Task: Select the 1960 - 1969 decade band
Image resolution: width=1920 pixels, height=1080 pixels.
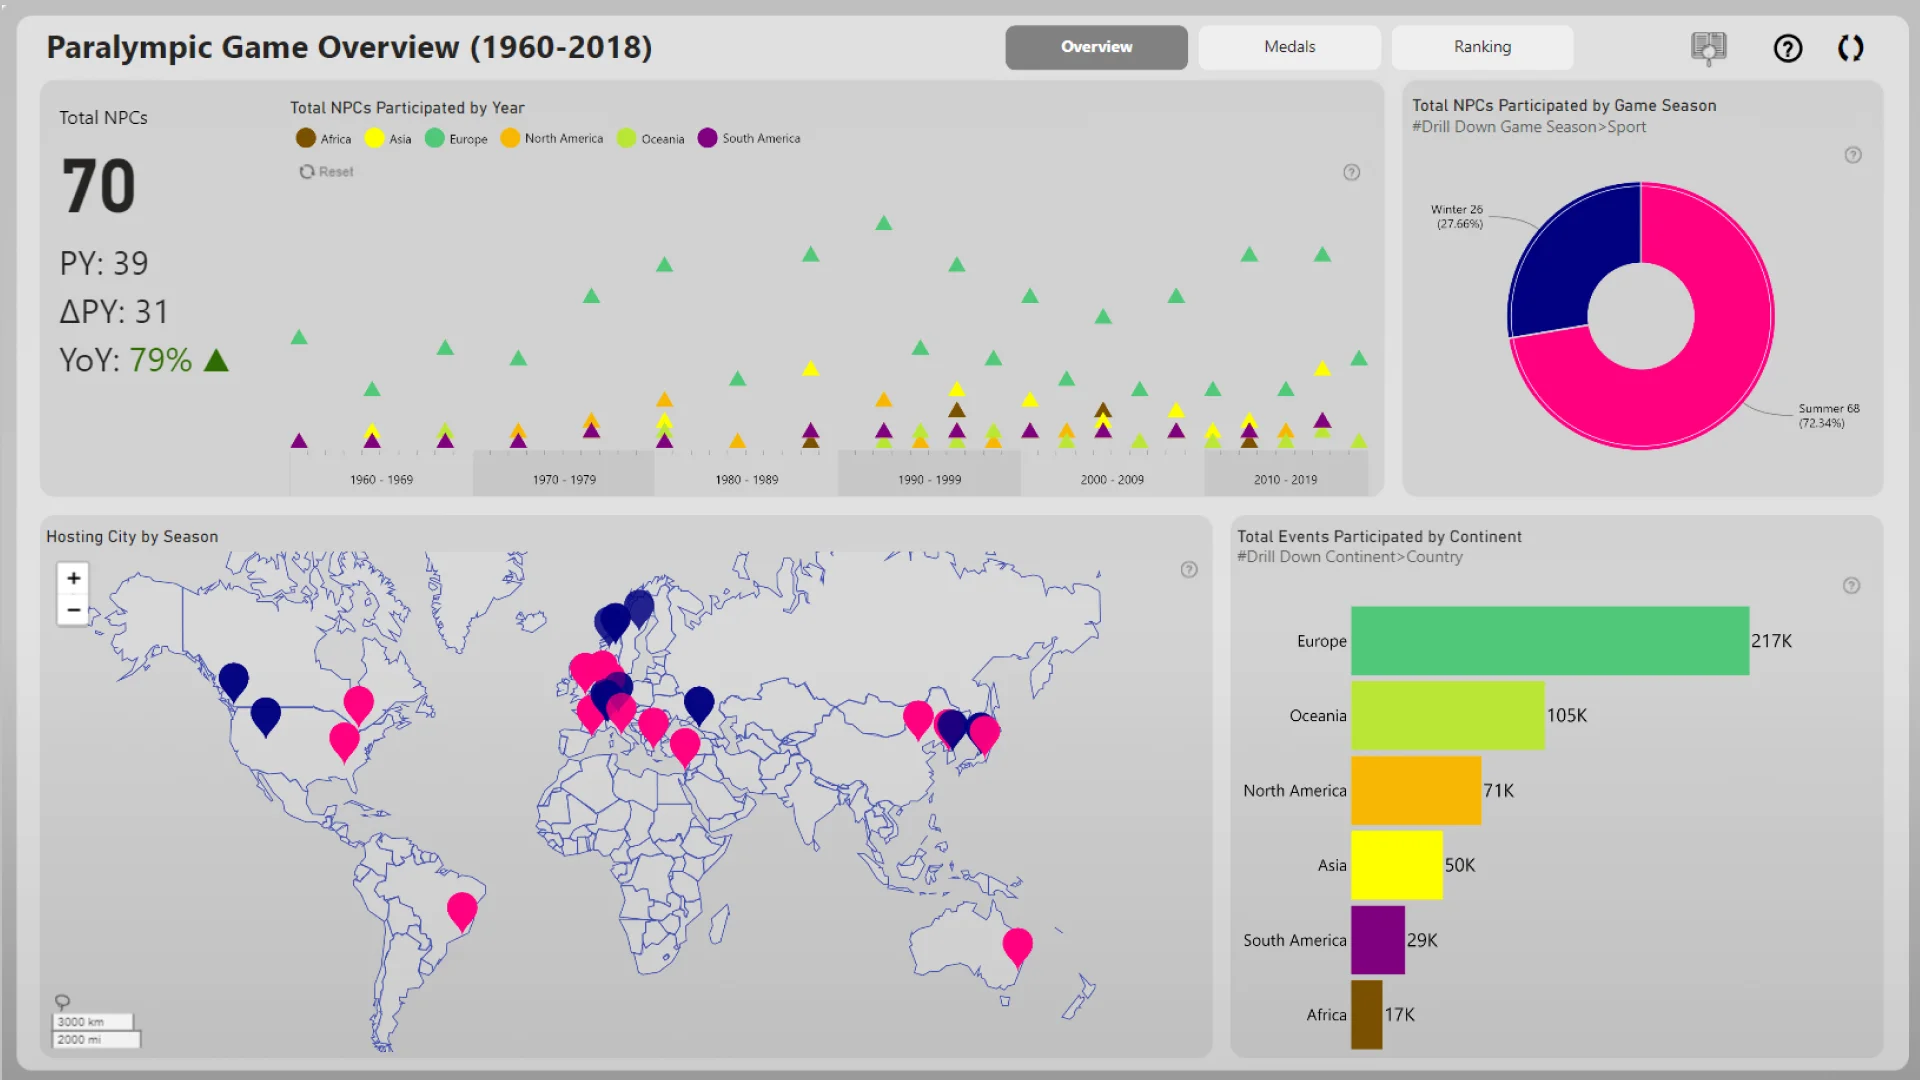Action: pos(381,479)
